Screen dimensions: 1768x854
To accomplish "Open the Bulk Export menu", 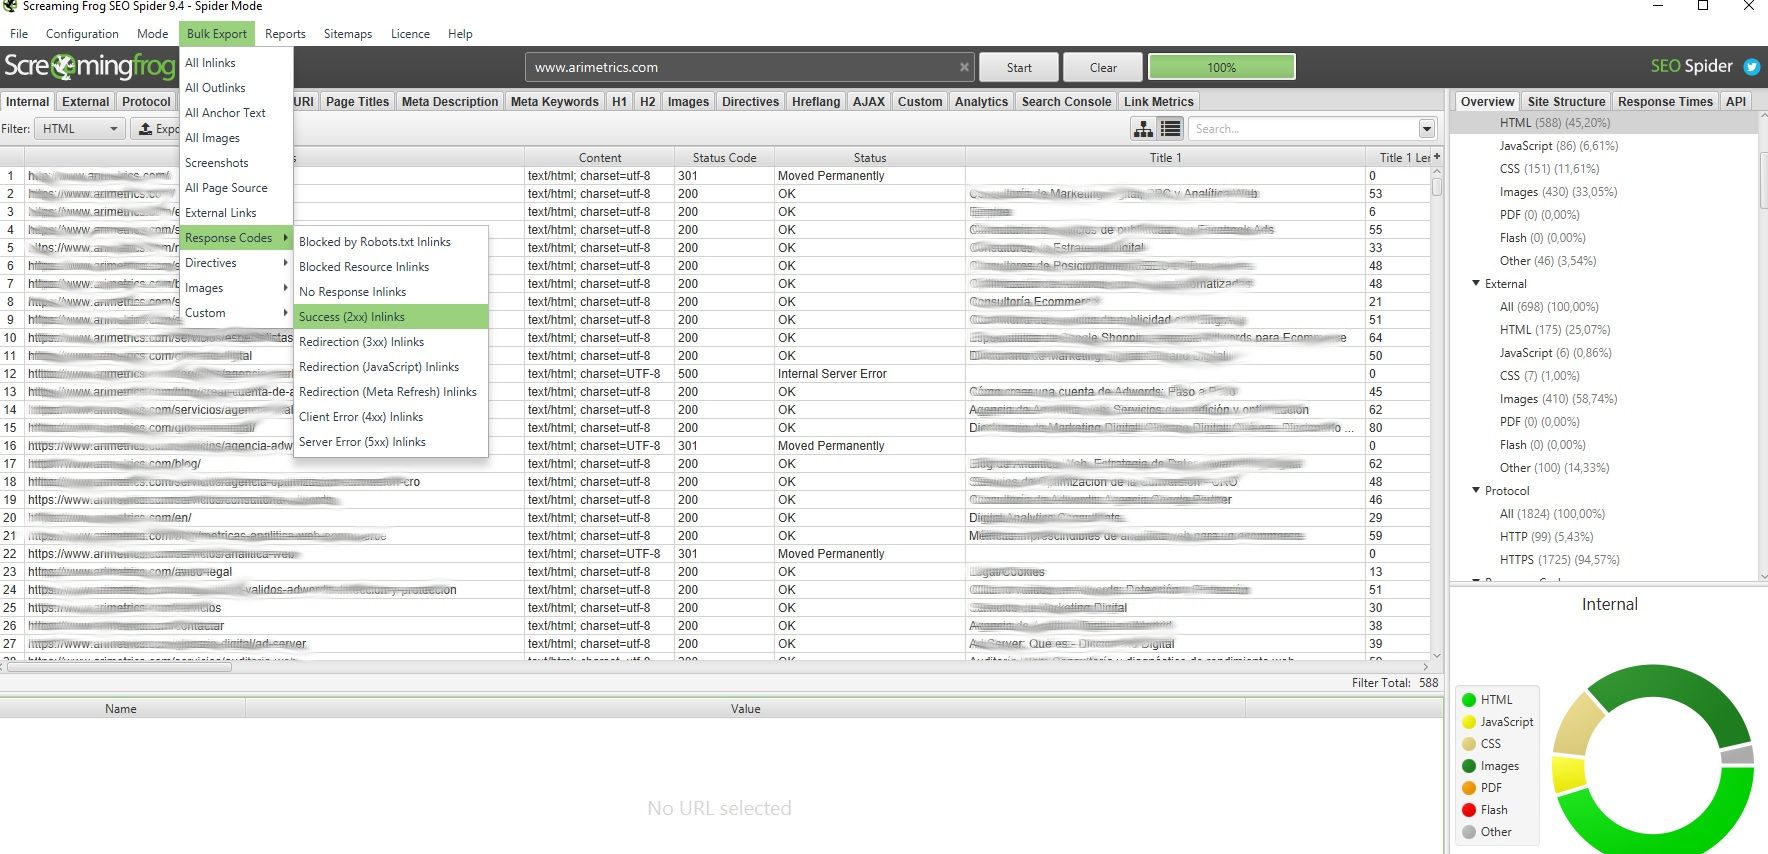I will pos(217,34).
